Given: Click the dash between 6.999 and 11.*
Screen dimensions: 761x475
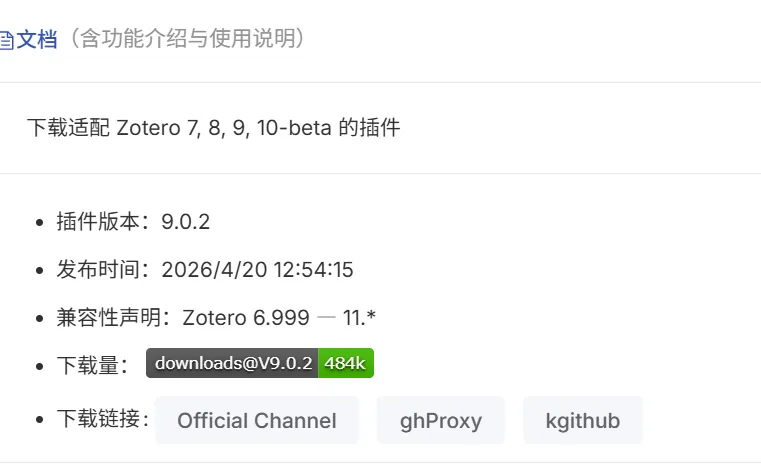Looking at the screenshot, I should pos(326,318).
